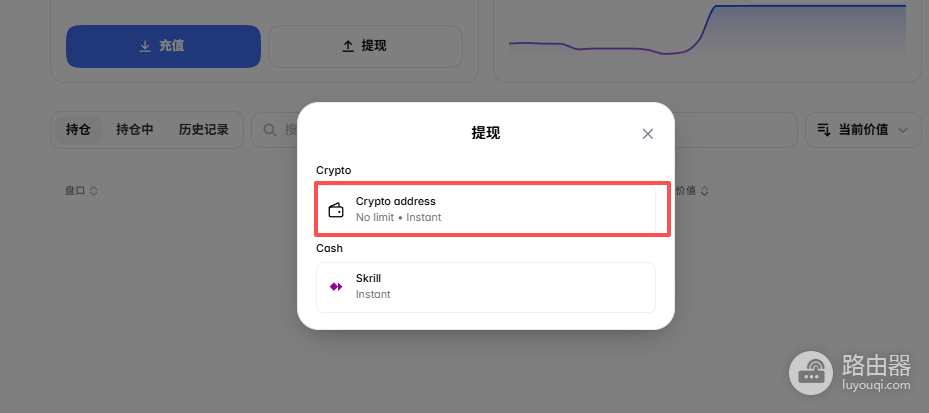The image size is (929, 413).
Task: Select Crypto address withdrawal option
Action: [486, 209]
